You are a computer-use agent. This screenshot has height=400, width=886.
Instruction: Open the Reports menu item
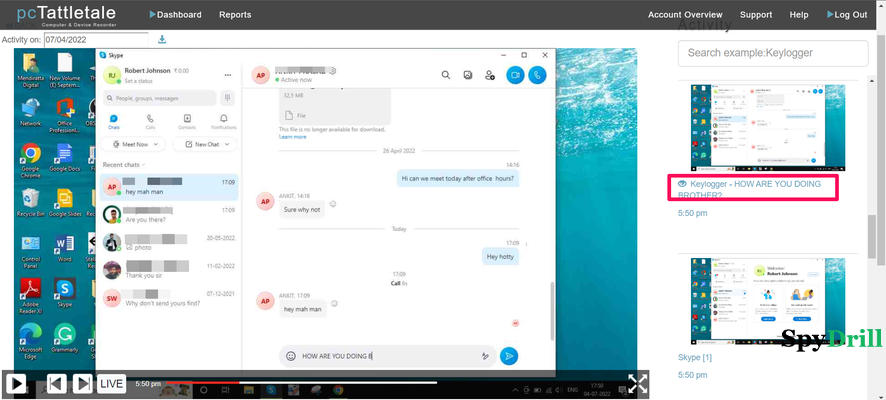(x=235, y=15)
